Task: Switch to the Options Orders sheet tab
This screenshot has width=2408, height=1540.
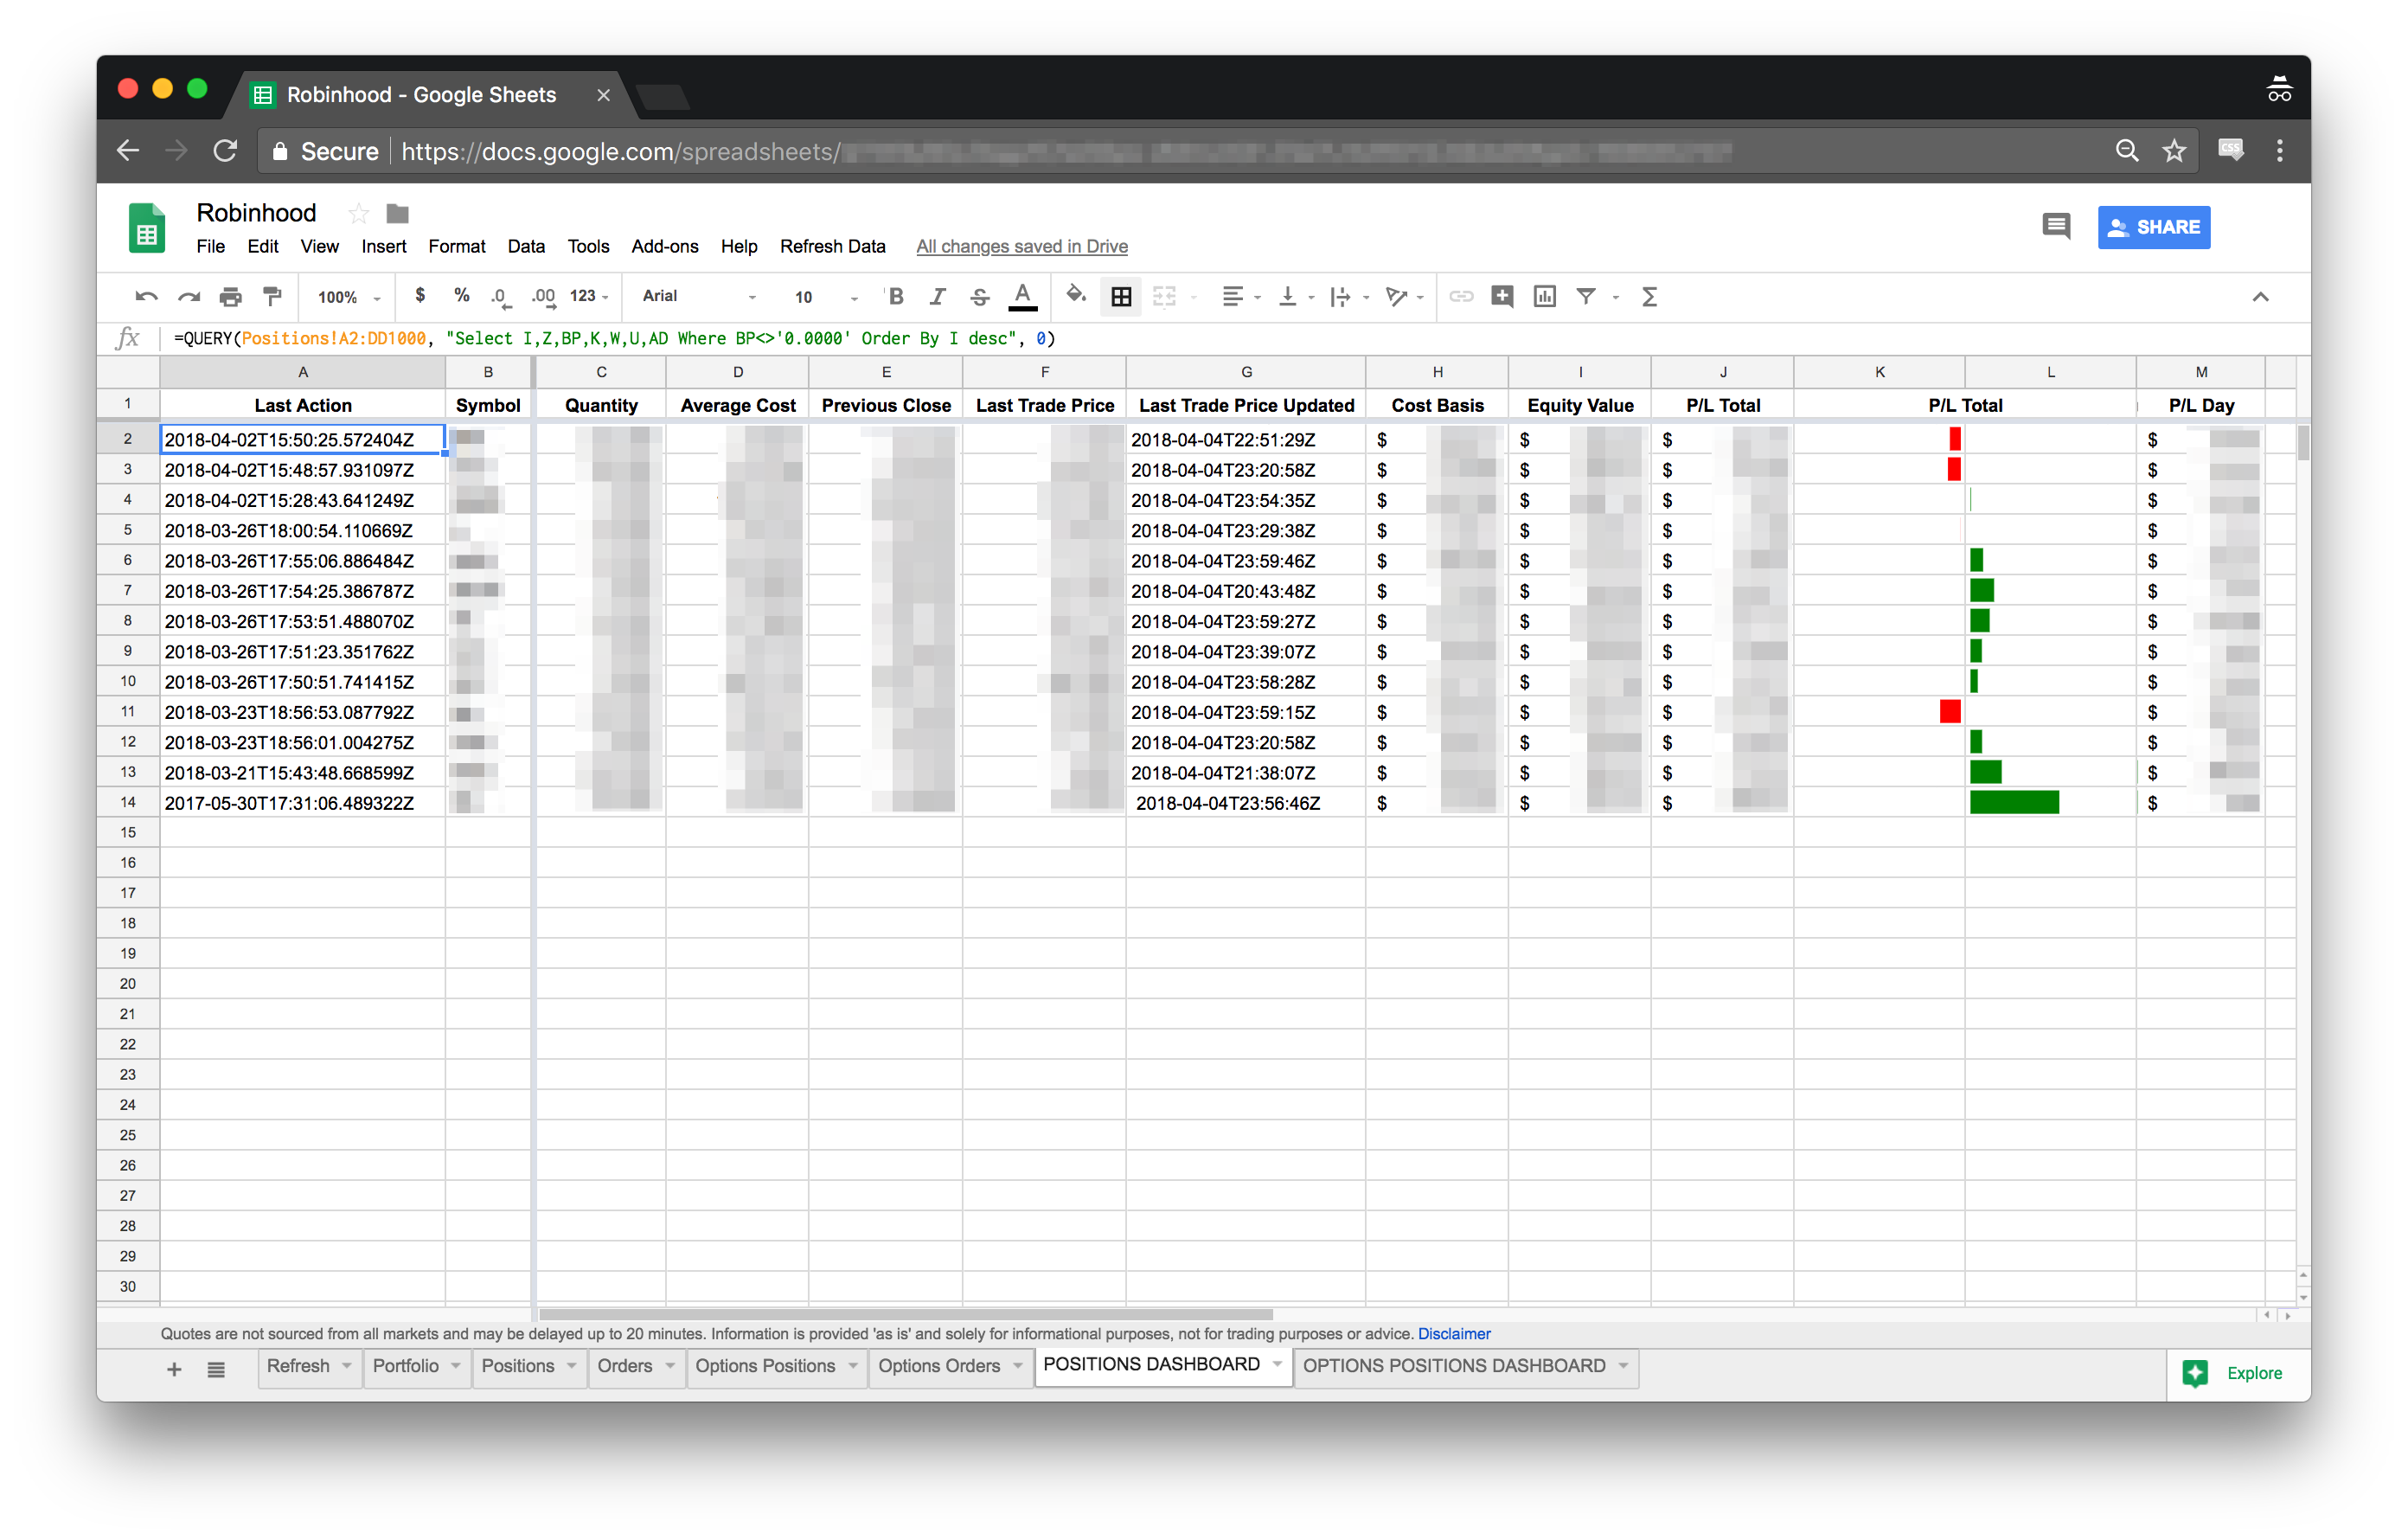Action: point(939,1366)
